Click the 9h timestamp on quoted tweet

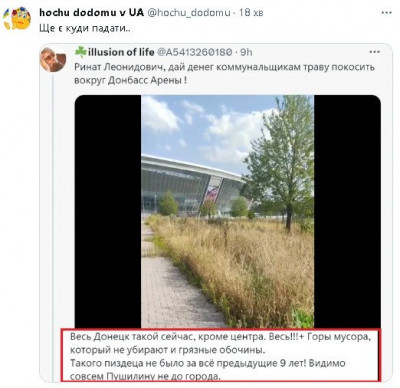tap(246, 52)
